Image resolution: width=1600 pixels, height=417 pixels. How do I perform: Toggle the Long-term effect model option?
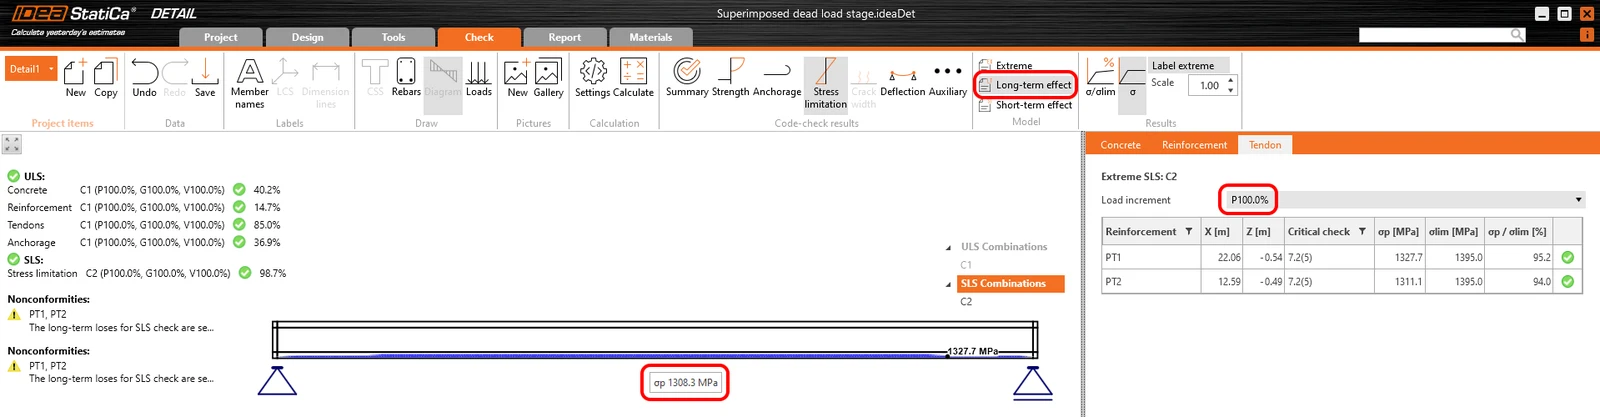pos(1025,85)
